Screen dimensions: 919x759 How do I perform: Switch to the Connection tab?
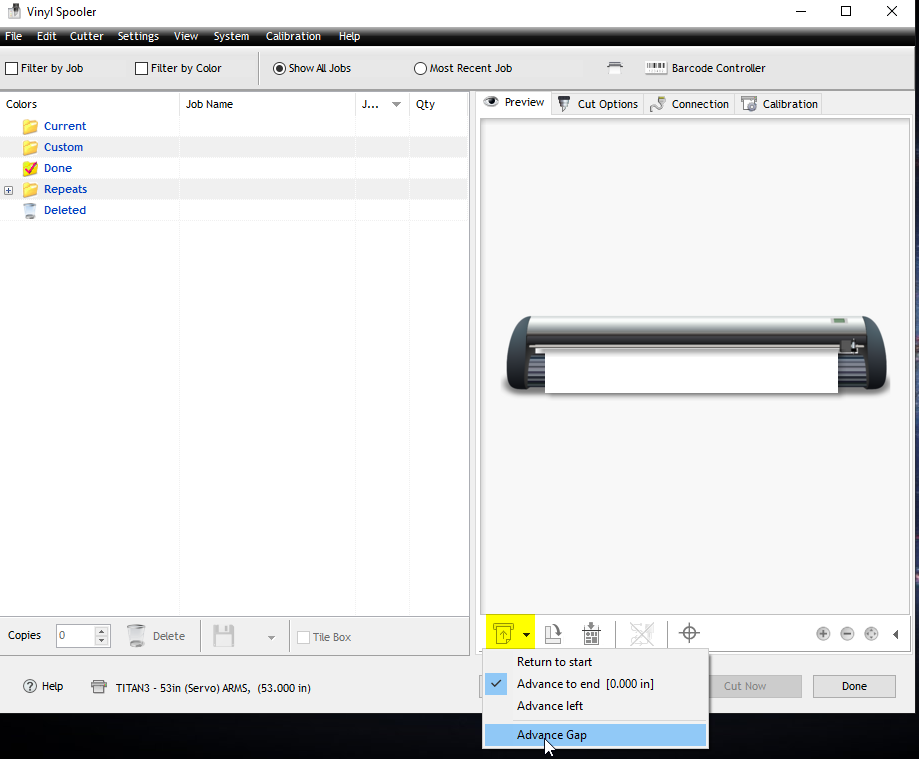coord(689,104)
